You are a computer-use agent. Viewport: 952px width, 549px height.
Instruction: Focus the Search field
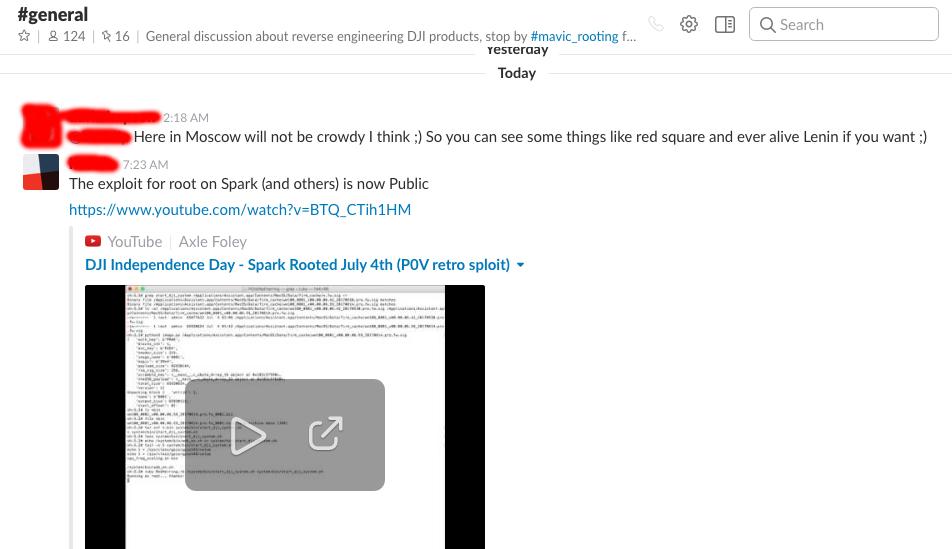[x=844, y=24]
